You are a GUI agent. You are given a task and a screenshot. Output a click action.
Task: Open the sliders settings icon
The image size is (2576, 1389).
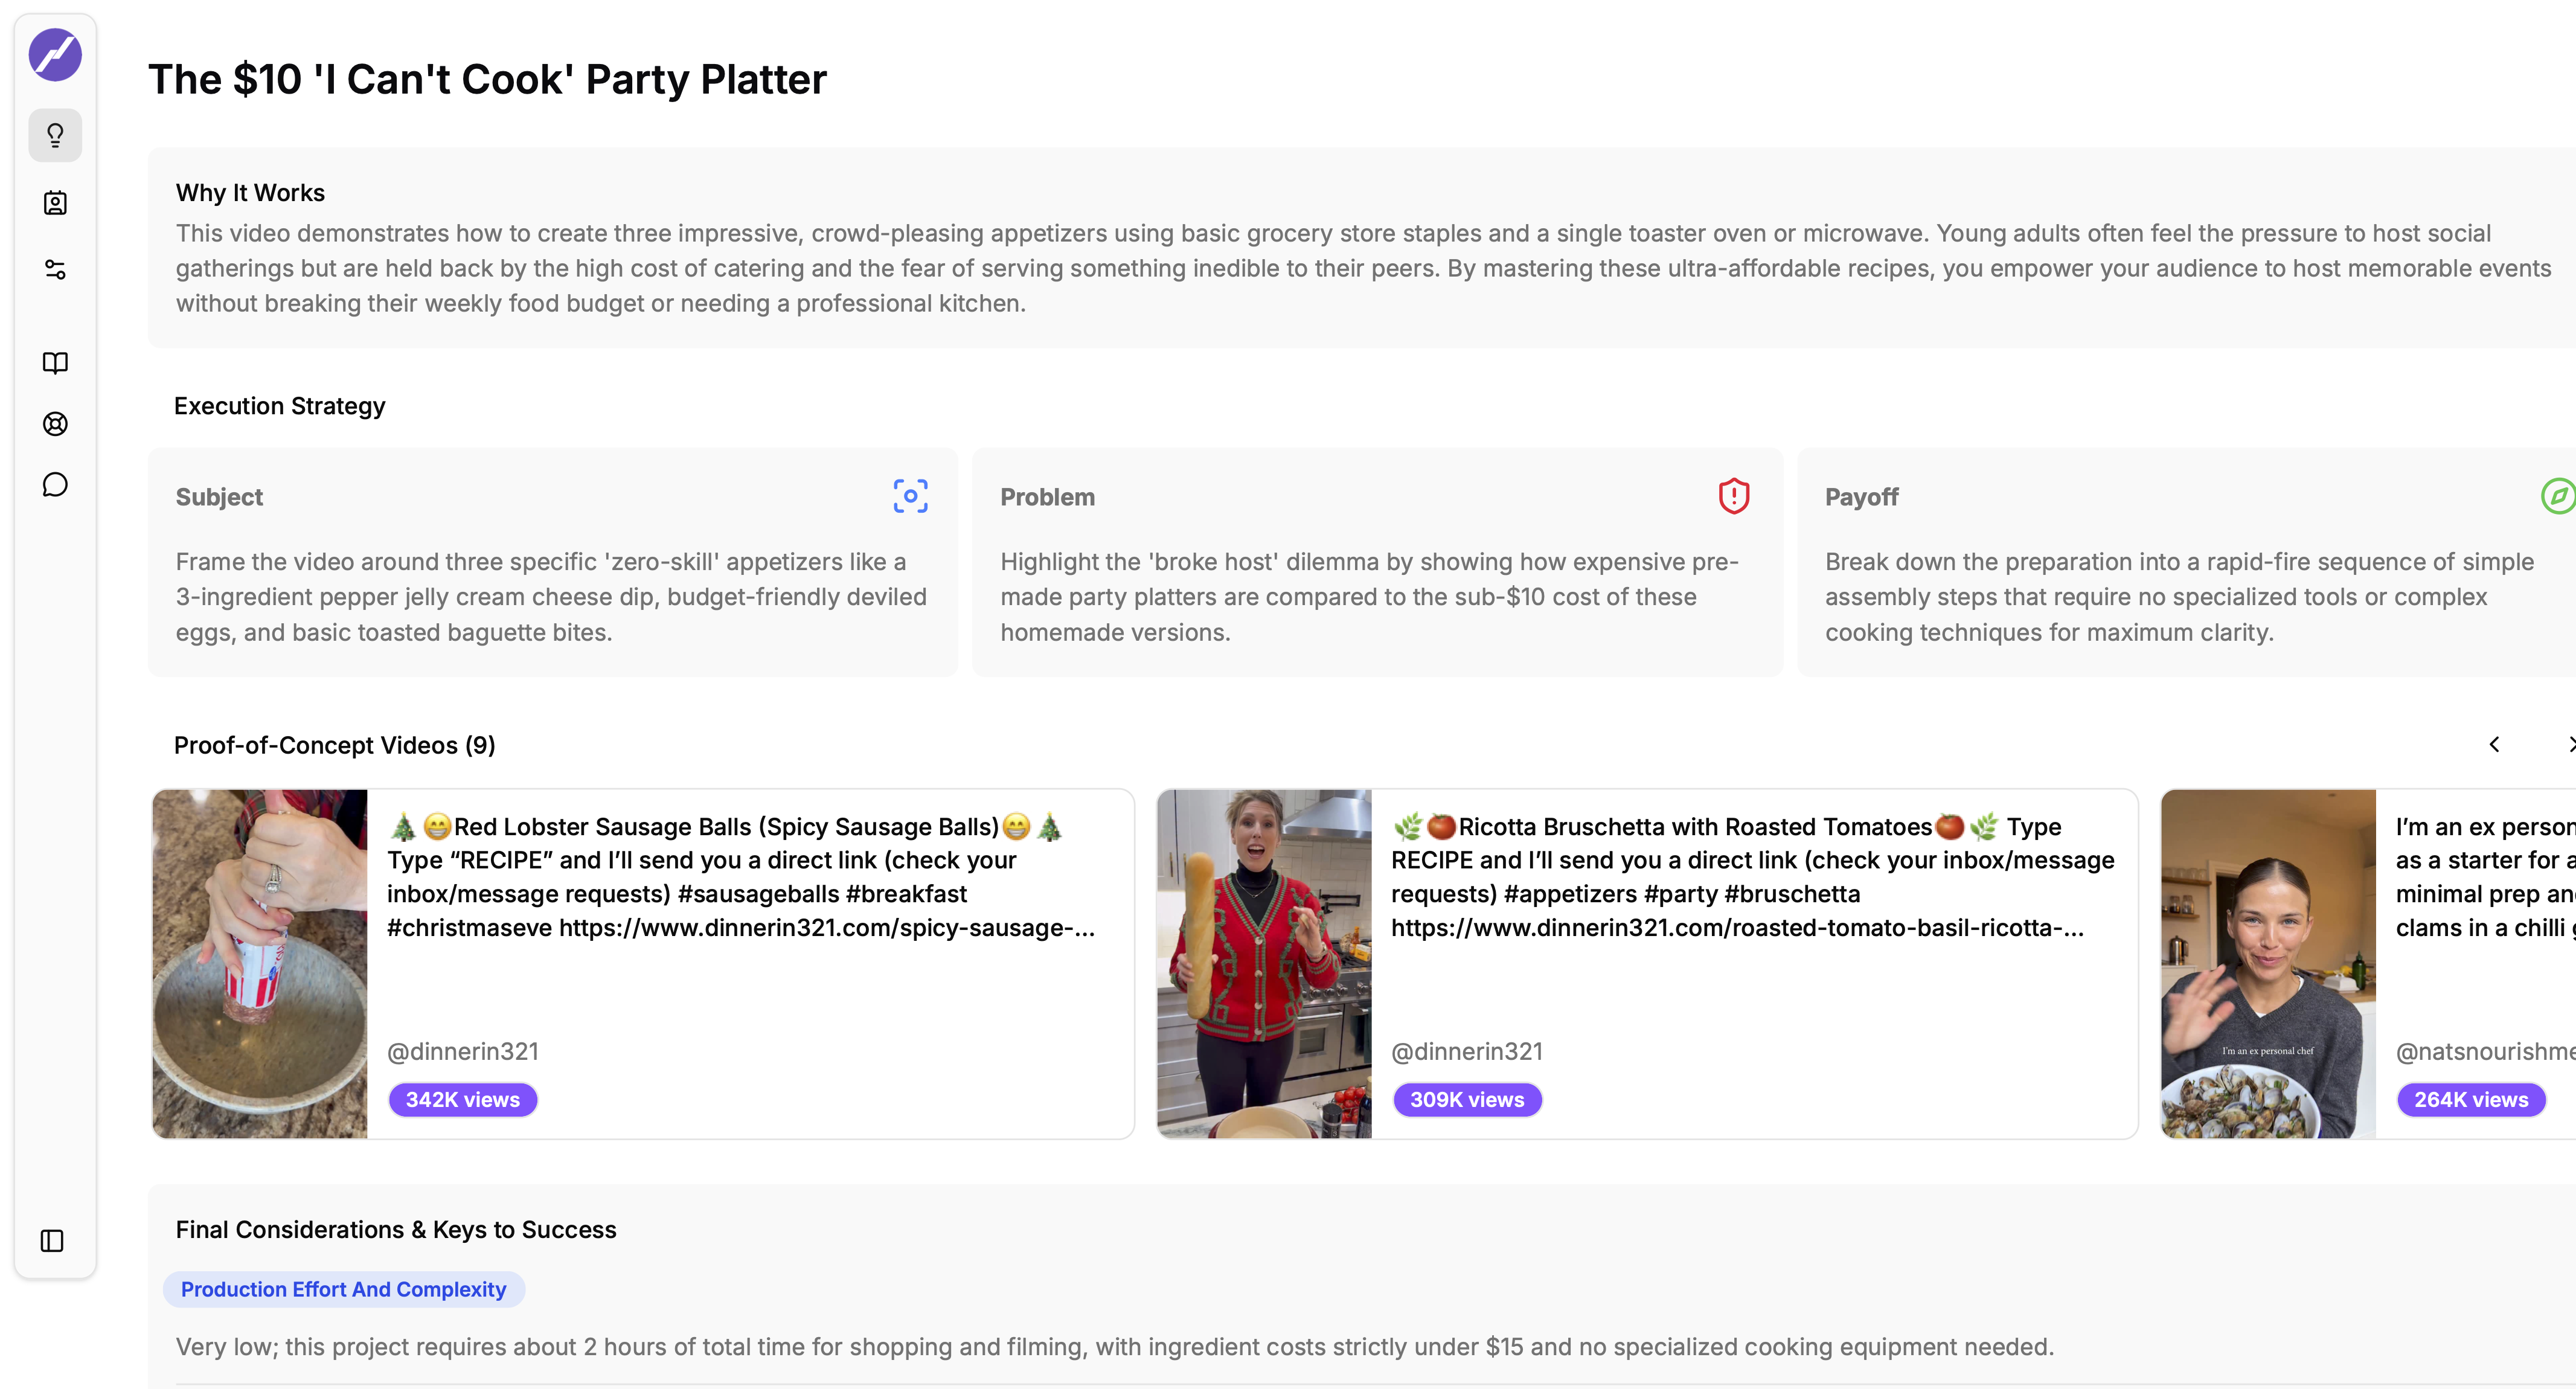pyautogui.click(x=55, y=269)
